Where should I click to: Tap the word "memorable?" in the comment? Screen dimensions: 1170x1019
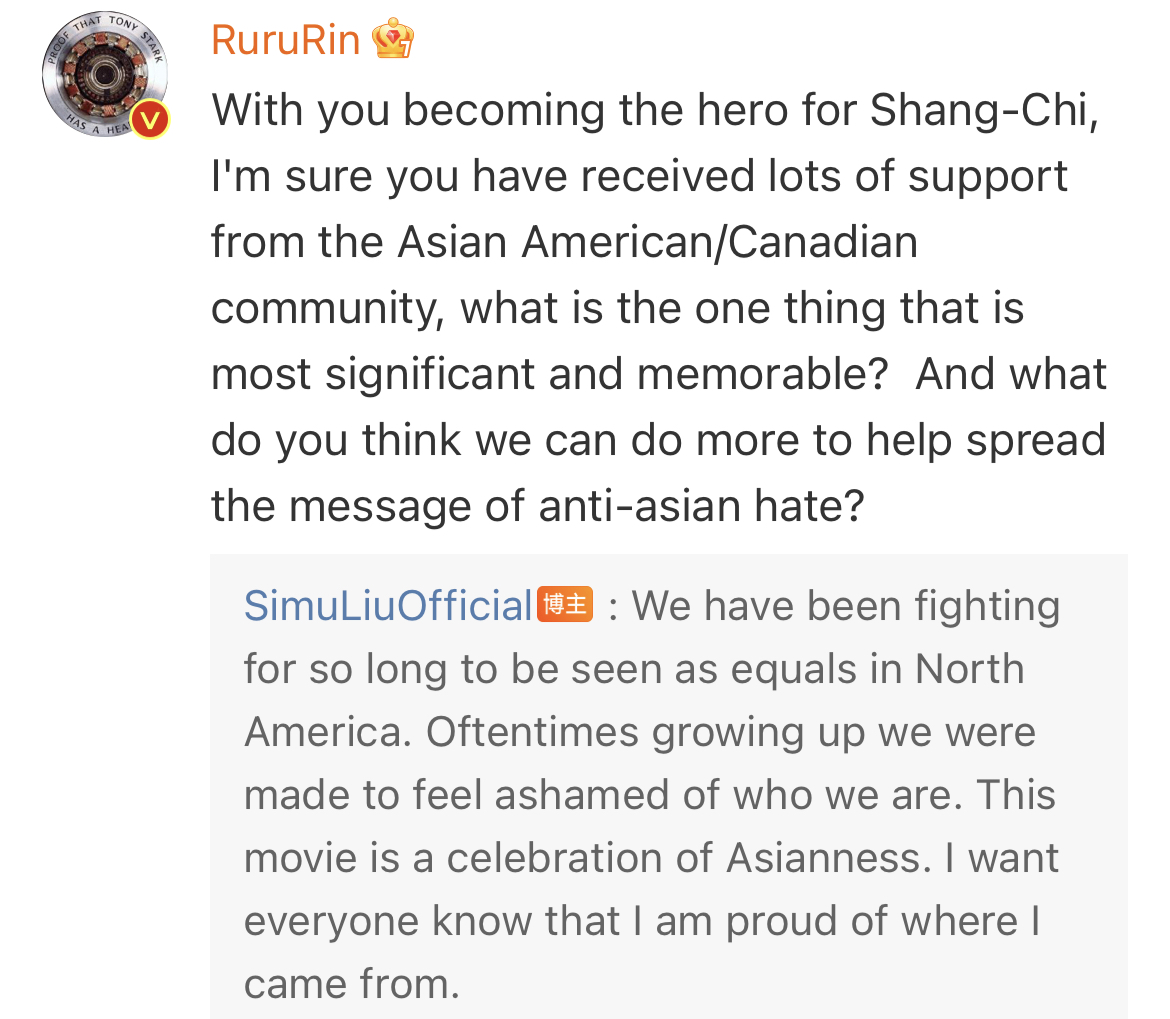[761, 374]
